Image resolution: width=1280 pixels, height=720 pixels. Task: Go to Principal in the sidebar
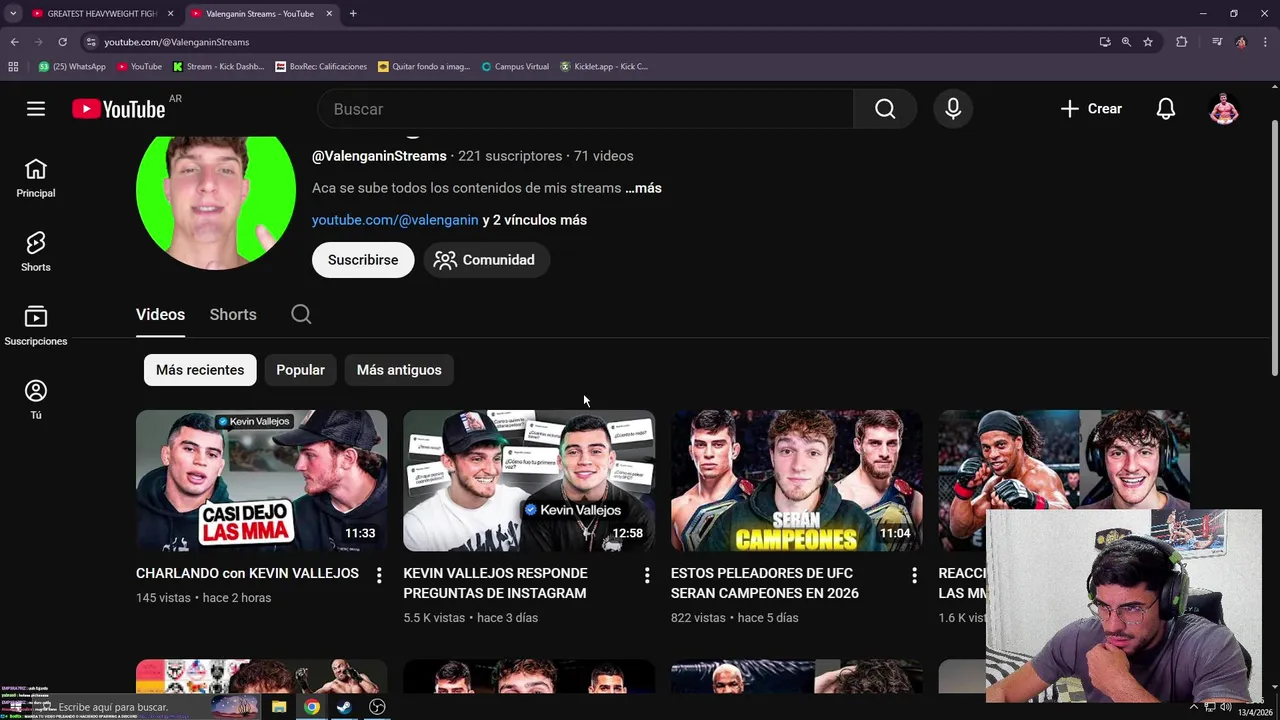coord(36,179)
